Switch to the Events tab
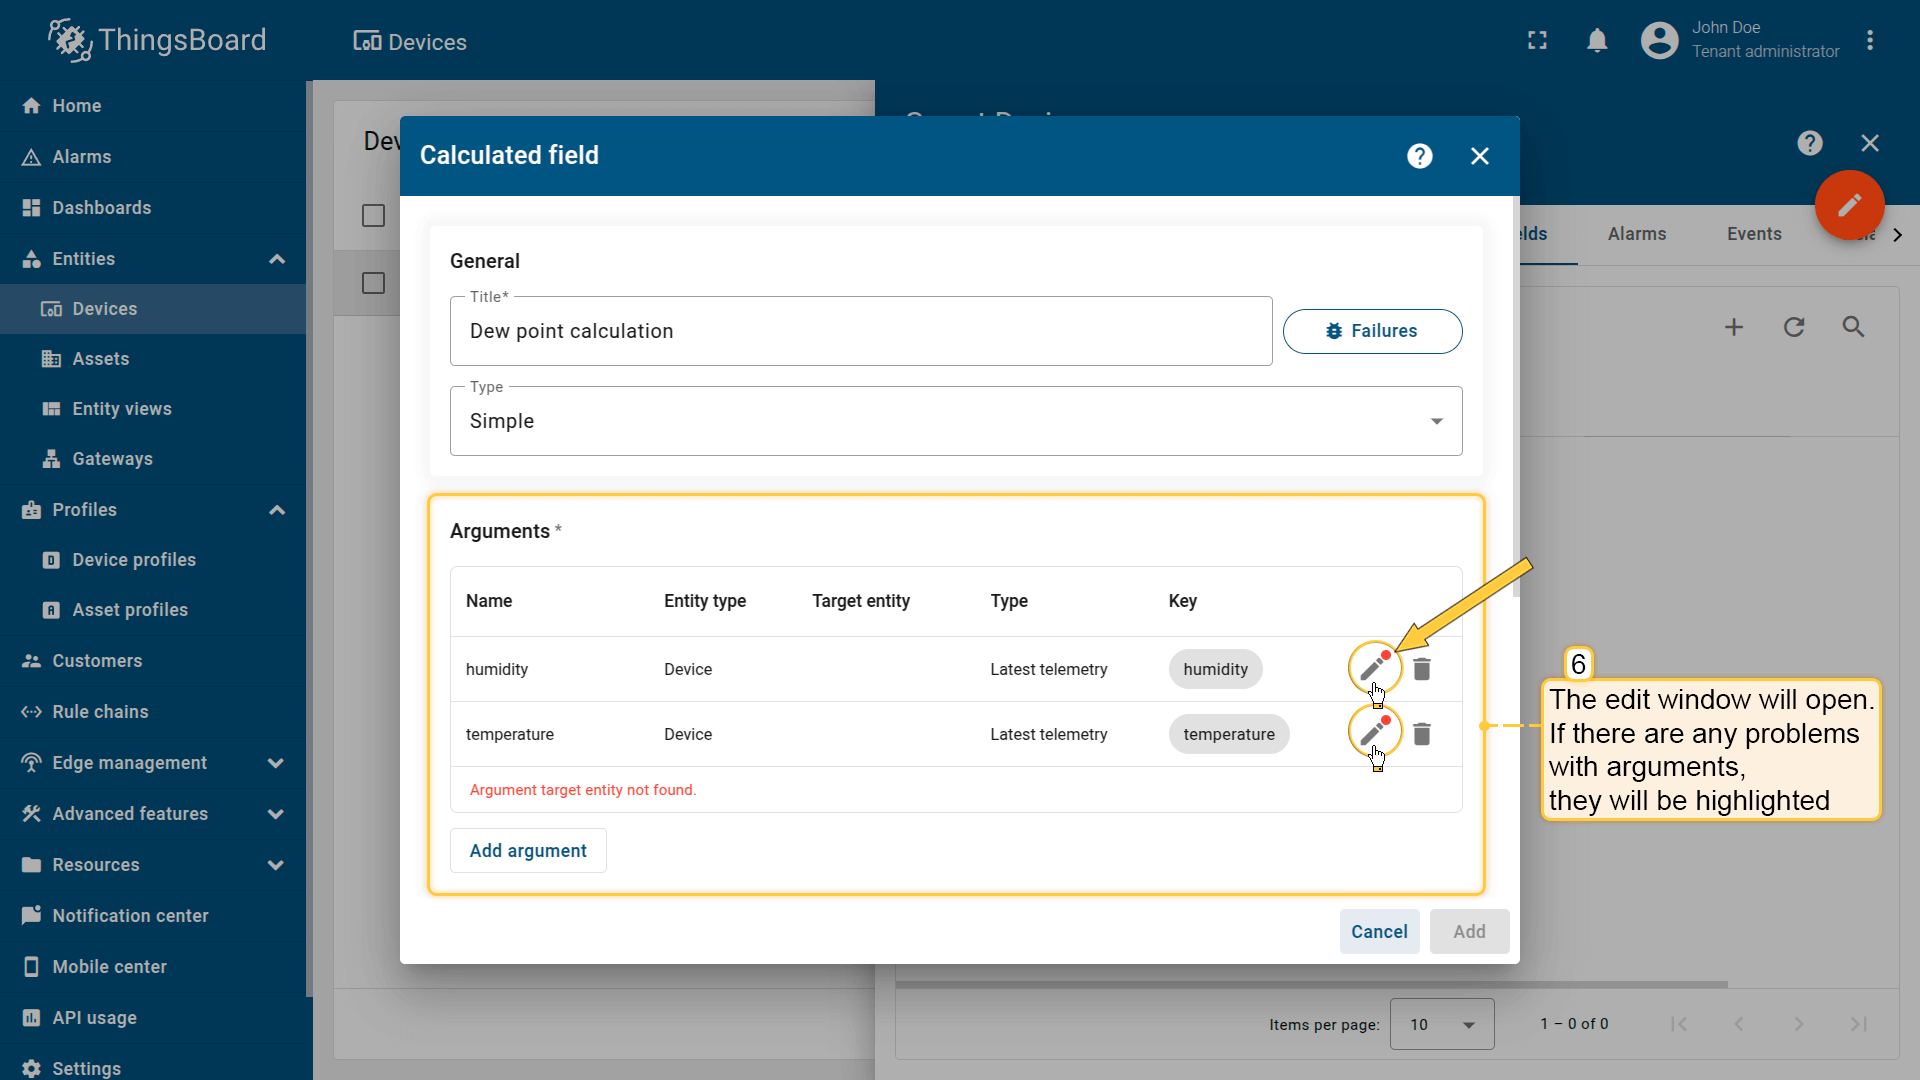Screen dimensions: 1920x1080 point(1753,234)
